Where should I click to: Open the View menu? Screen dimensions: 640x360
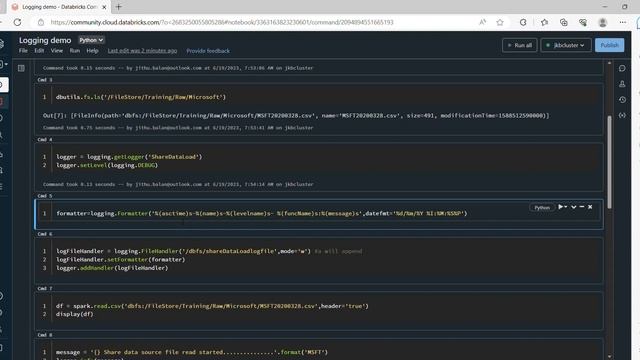pos(57,51)
